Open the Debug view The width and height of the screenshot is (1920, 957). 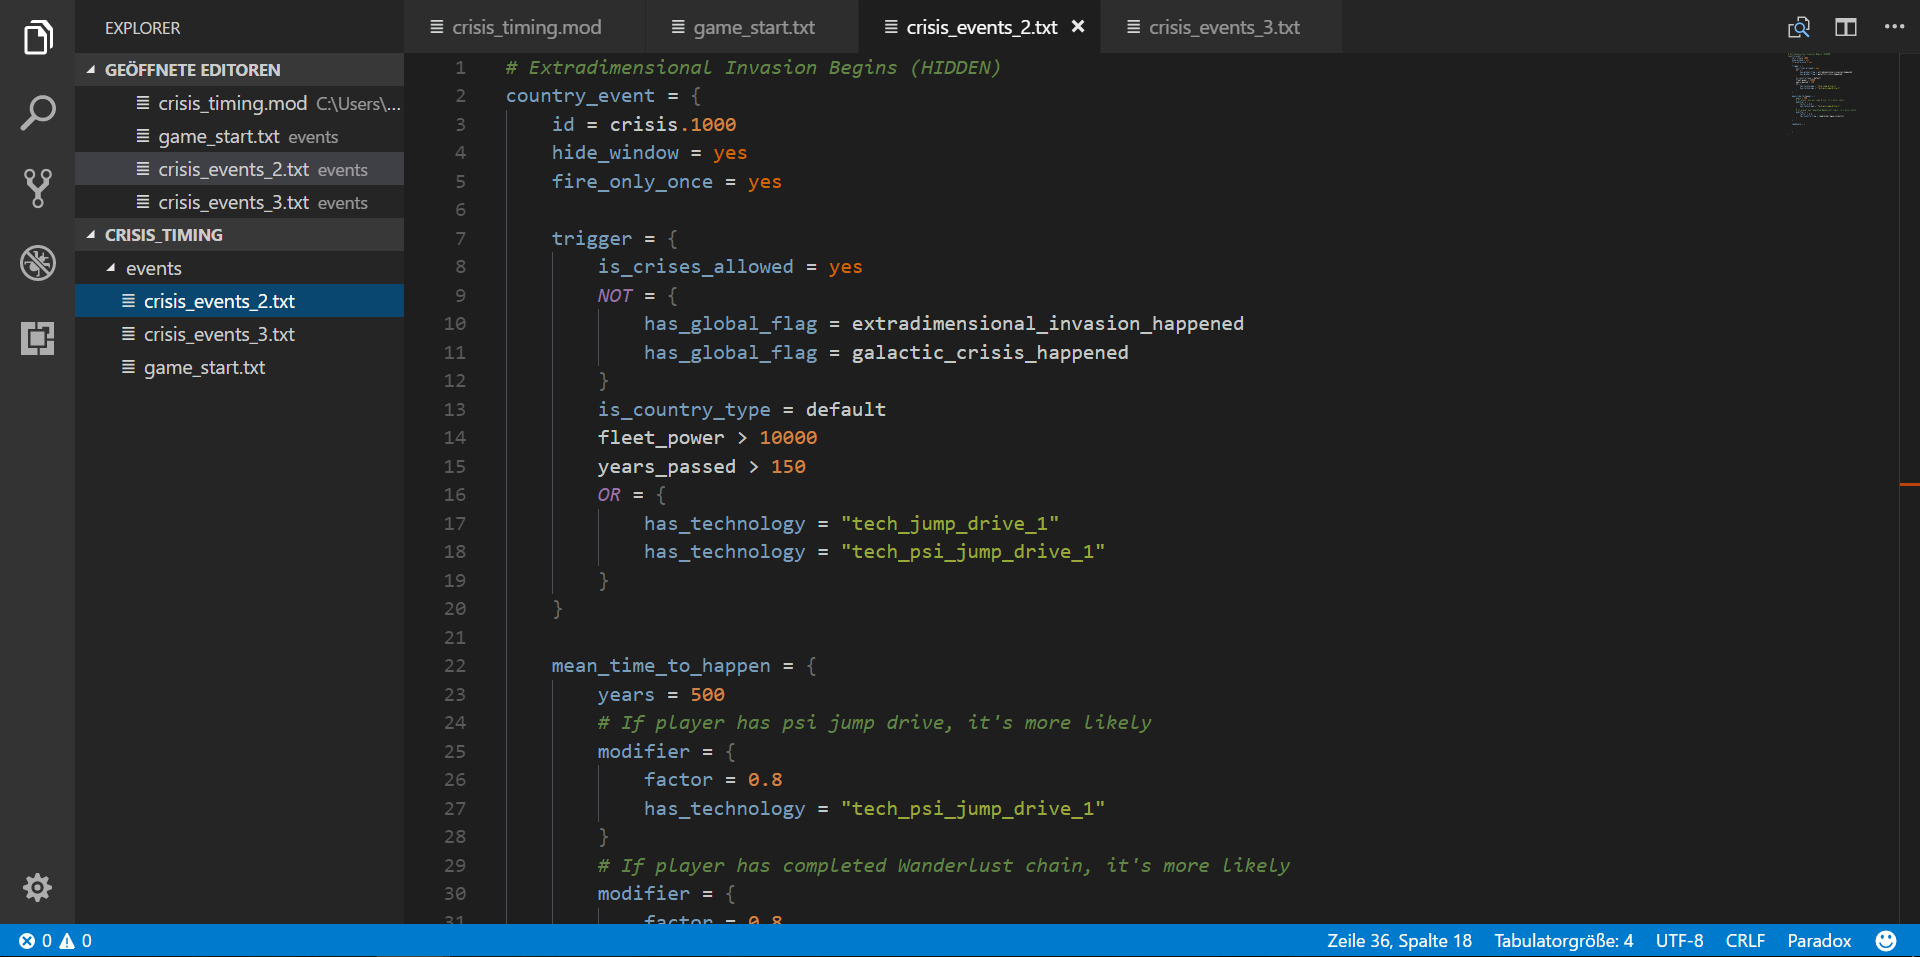38,263
